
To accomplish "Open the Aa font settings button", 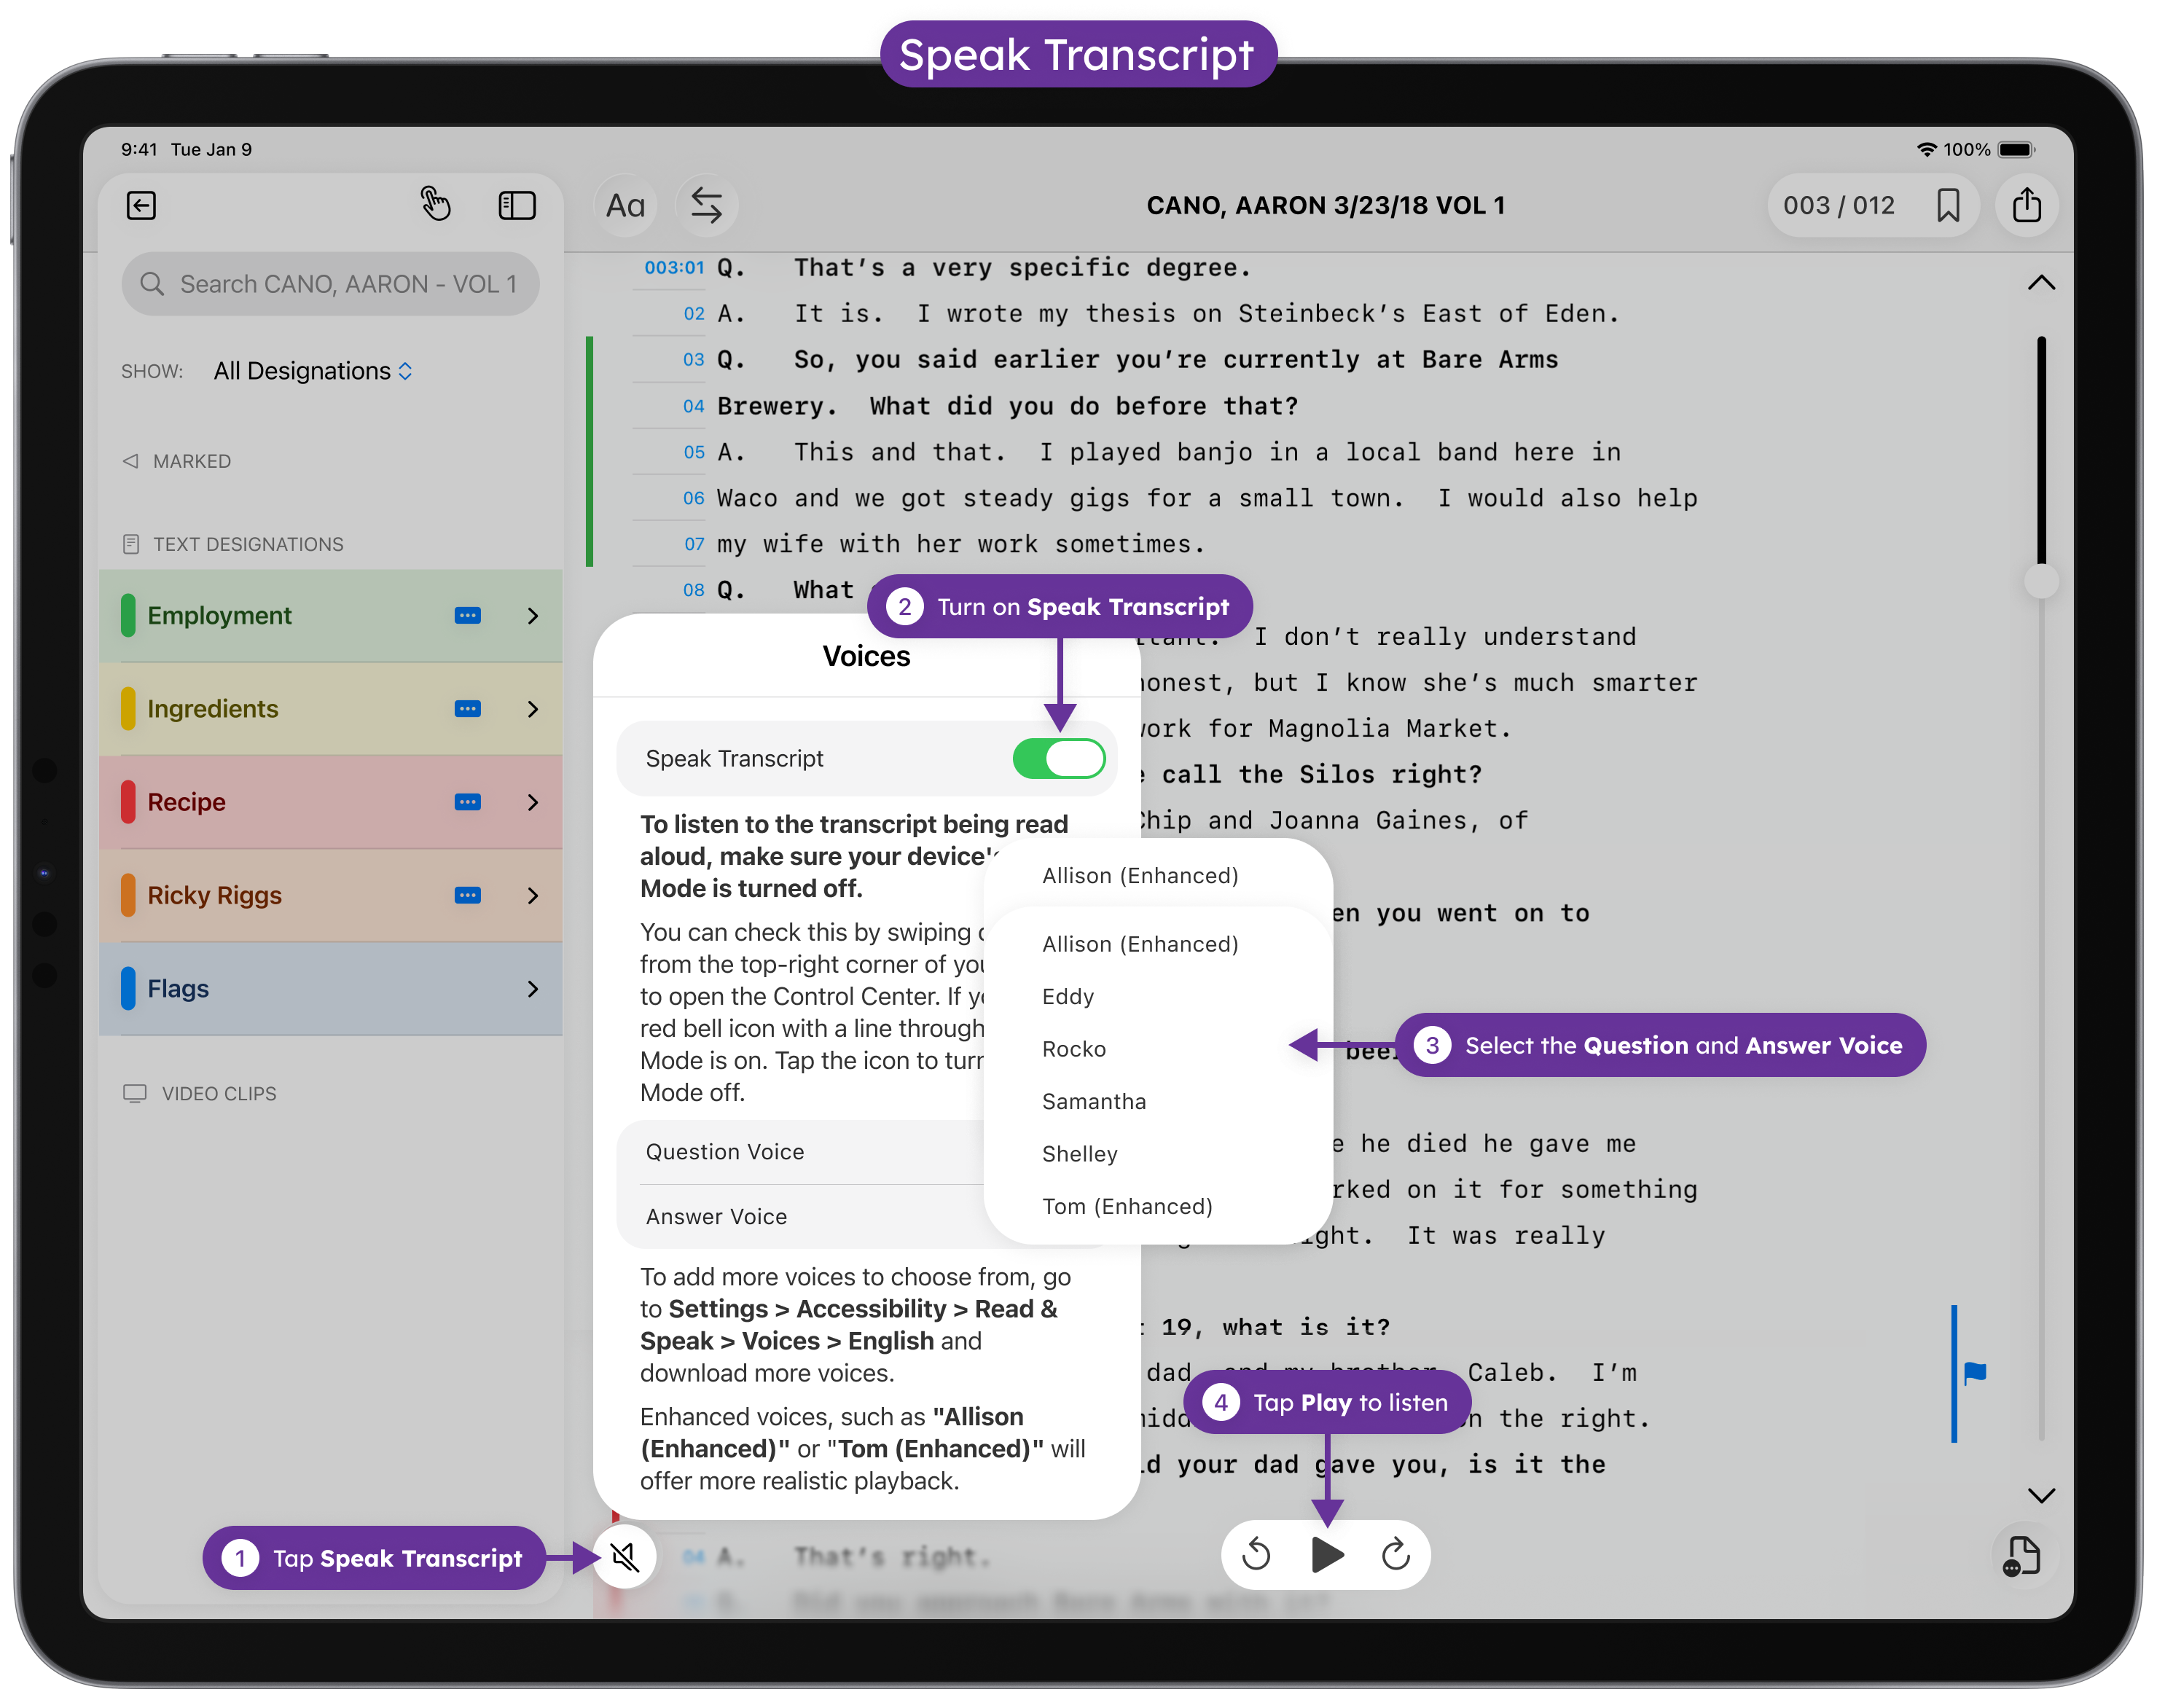I will click(x=625, y=205).
